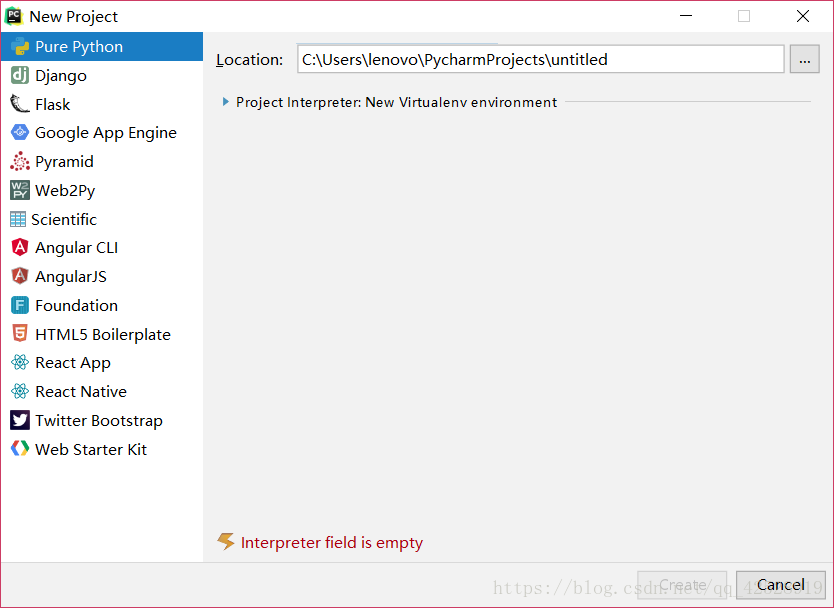The height and width of the screenshot is (608, 834).
Task: Expand Project Interpreter section arrow
Action: [226, 102]
